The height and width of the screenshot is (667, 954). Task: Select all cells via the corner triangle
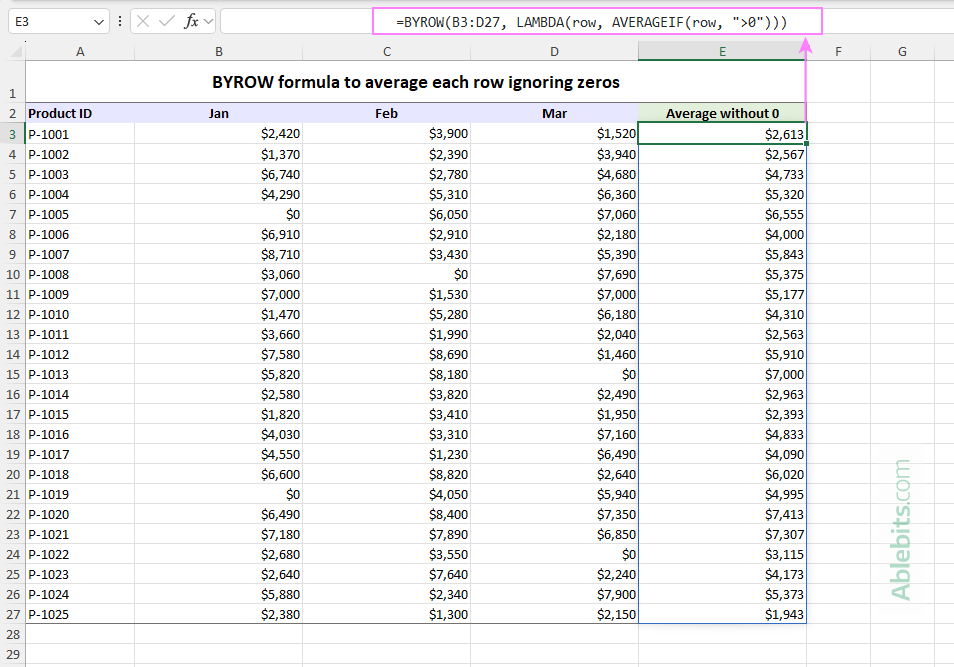click(x=14, y=51)
